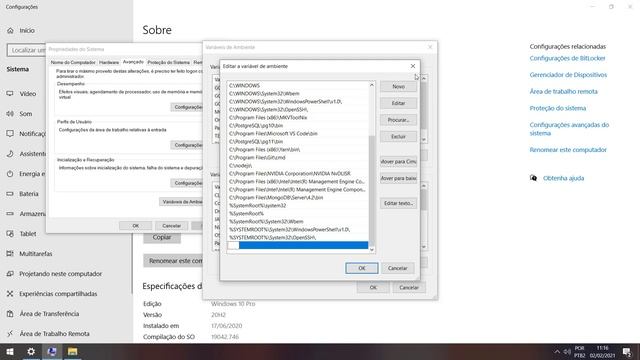The width and height of the screenshot is (640, 360).
Task: Select the C:\WINDOWS WindowsPowerShell v1.0 path entry
Action: tap(298, 101)
